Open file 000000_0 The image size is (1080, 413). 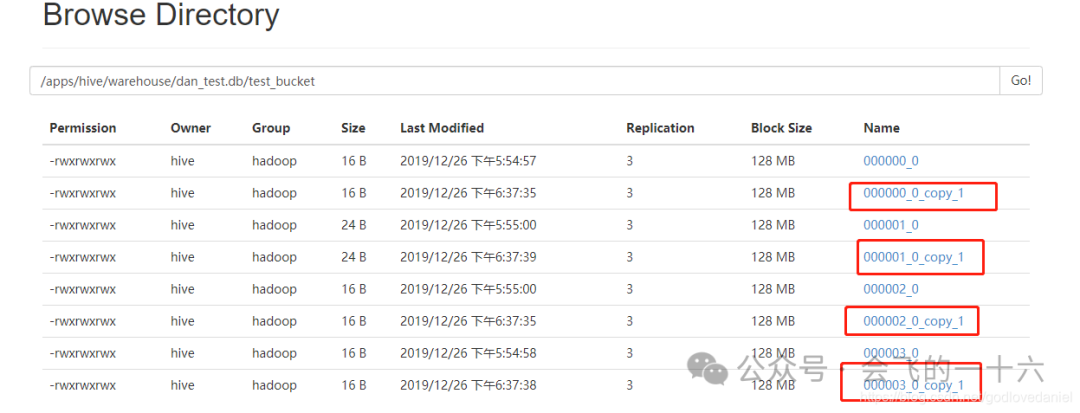tap(890, 161)
